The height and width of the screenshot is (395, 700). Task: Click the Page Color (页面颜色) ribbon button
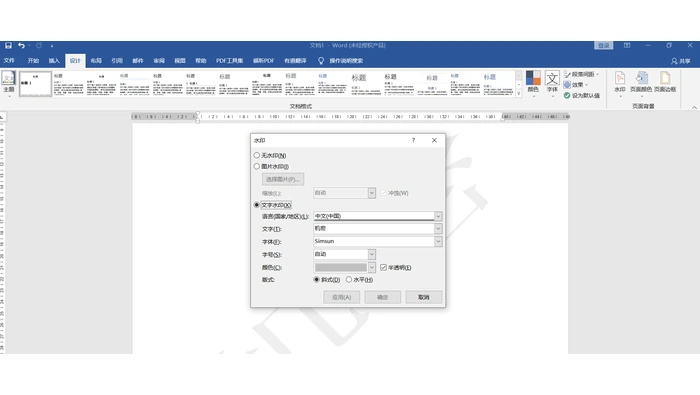641,83
